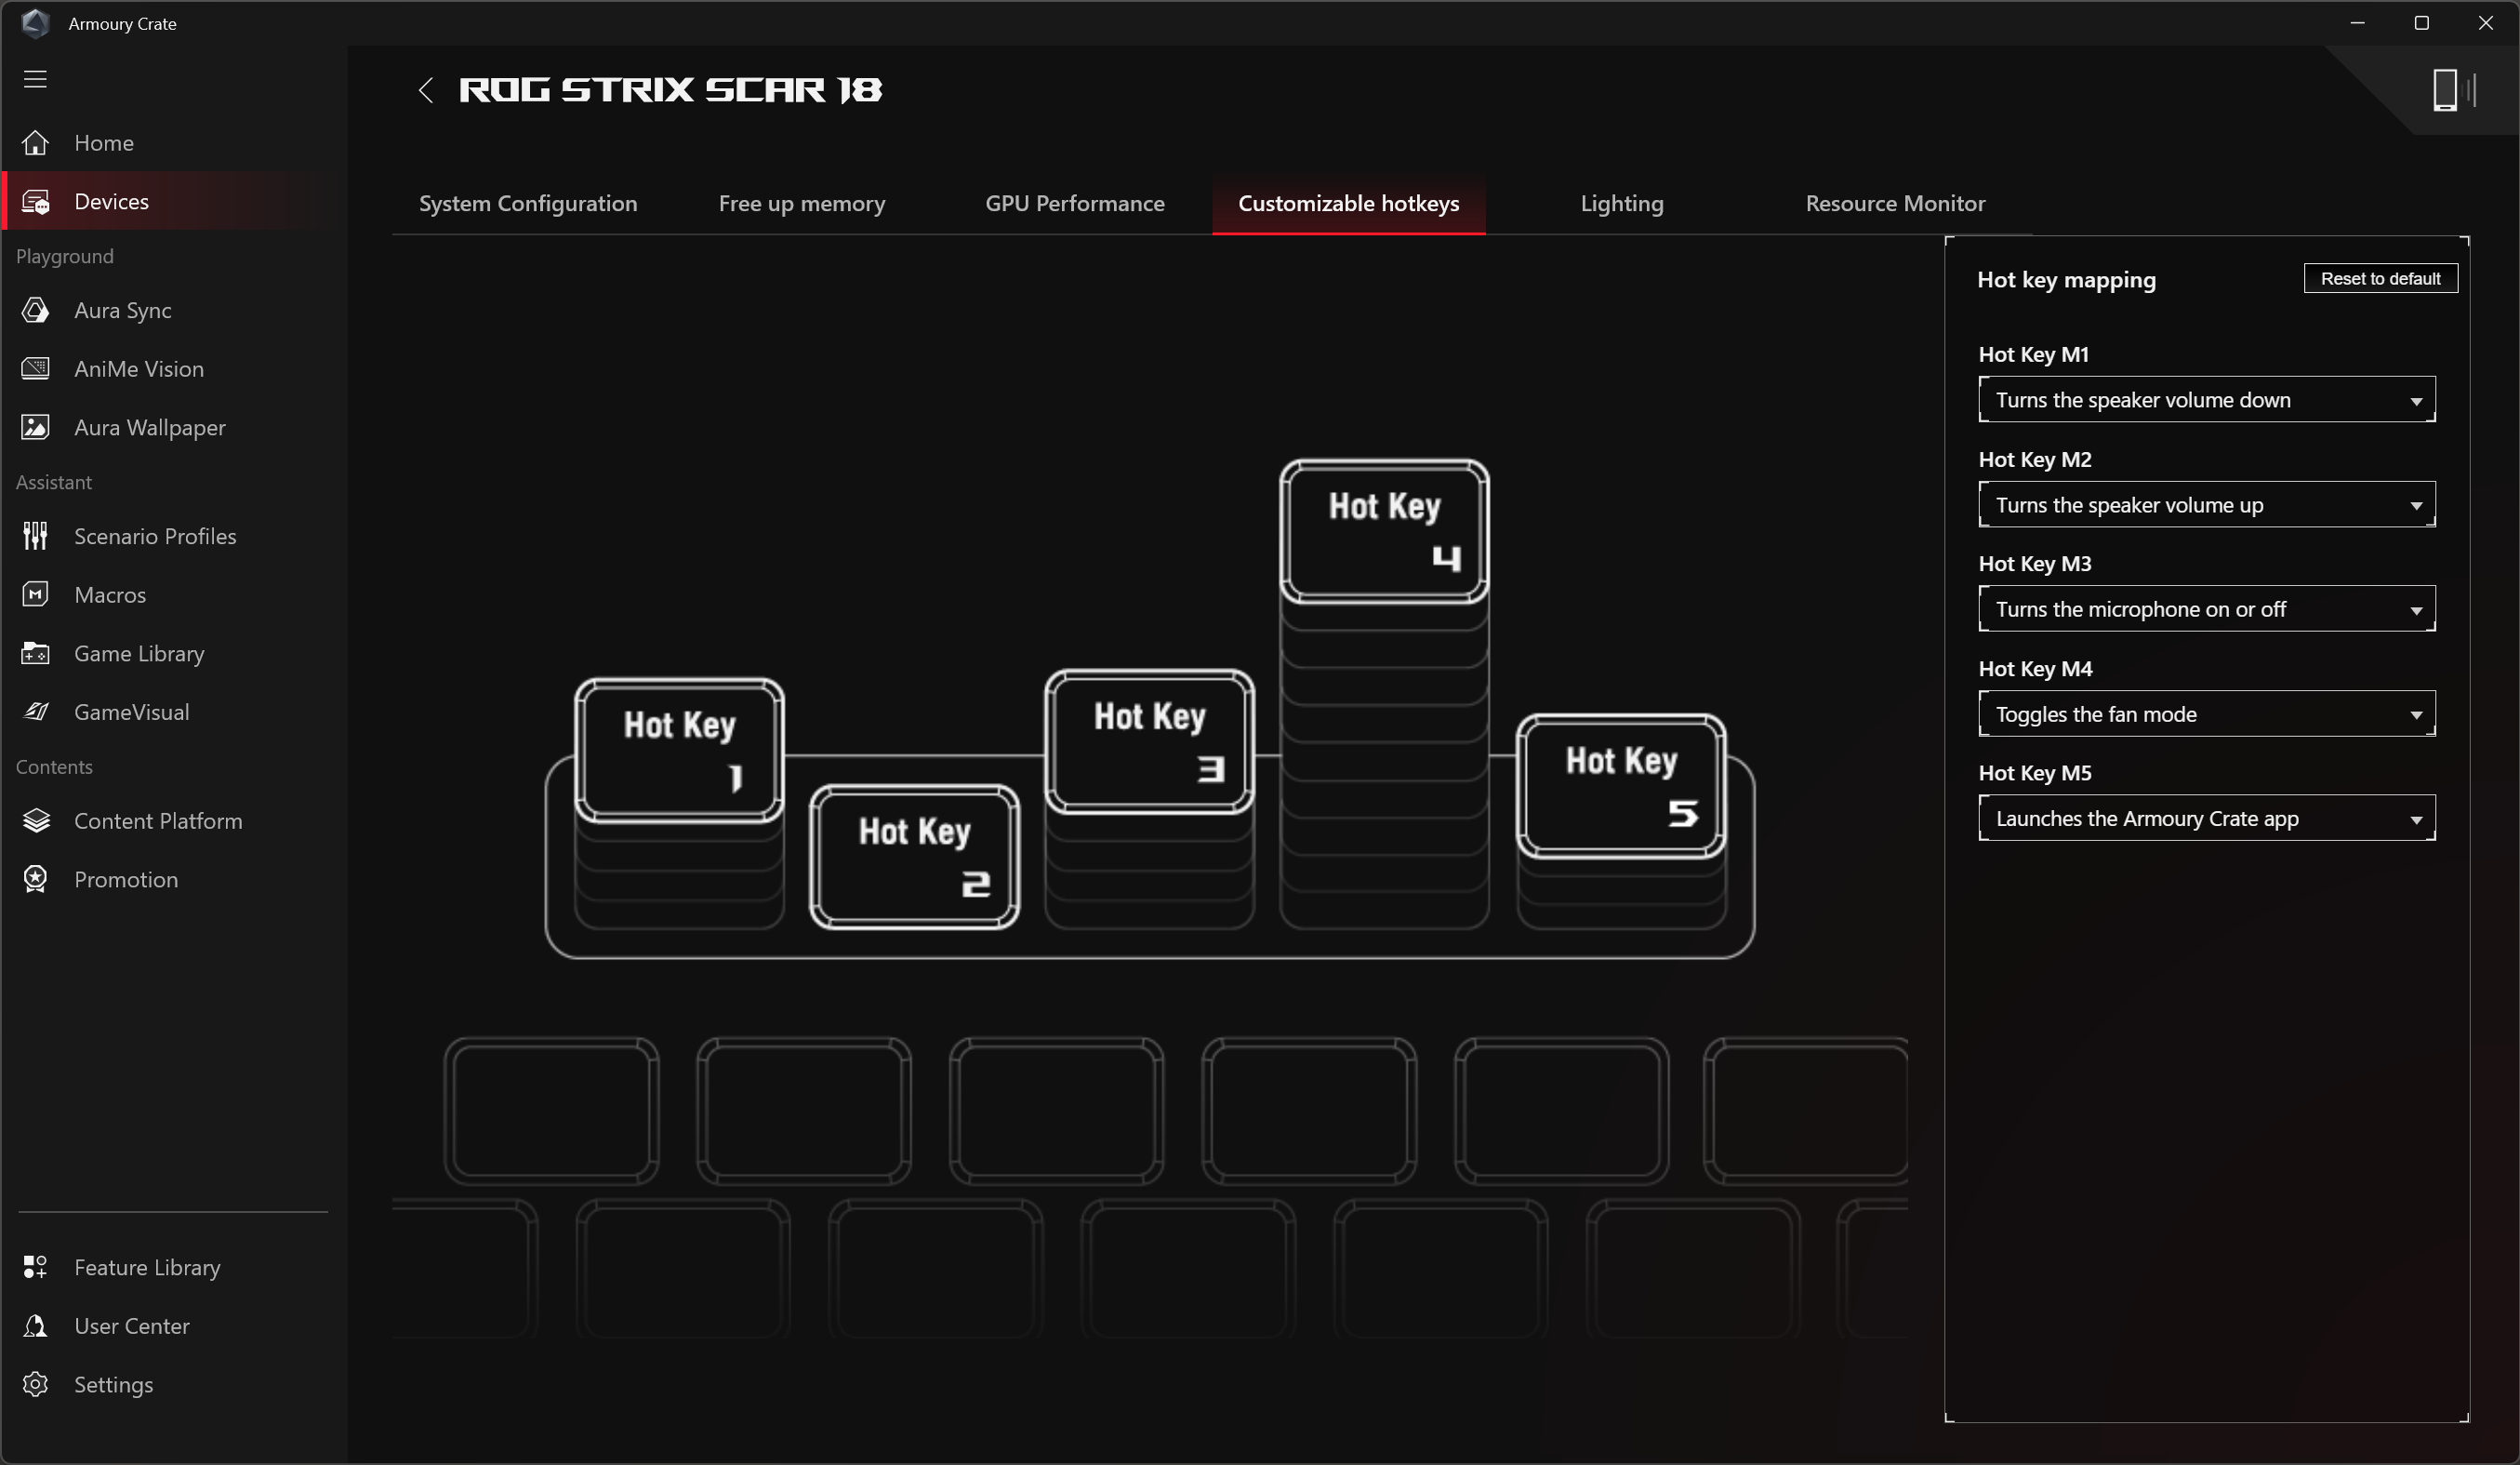
Task: Click the Game Library icon
Action: pos(36,653)
